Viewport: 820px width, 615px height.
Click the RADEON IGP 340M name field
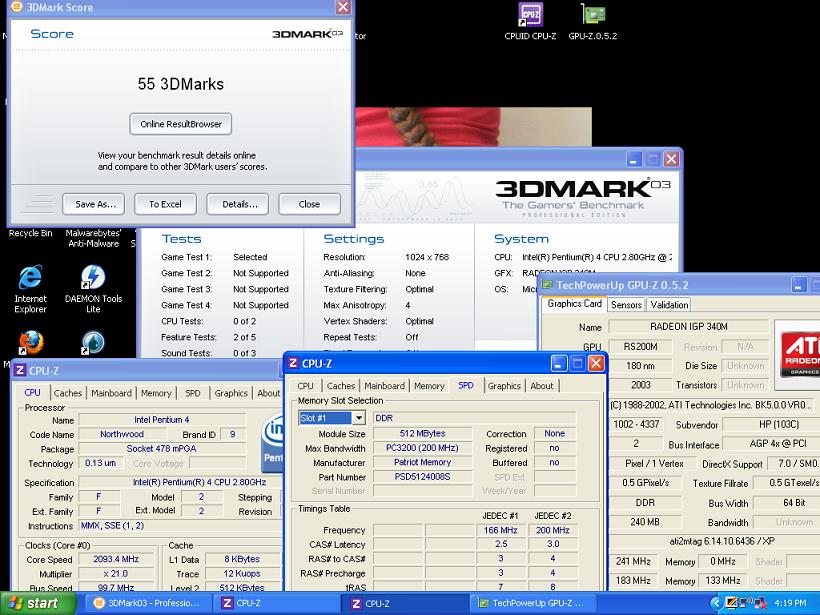coord(688,327)
